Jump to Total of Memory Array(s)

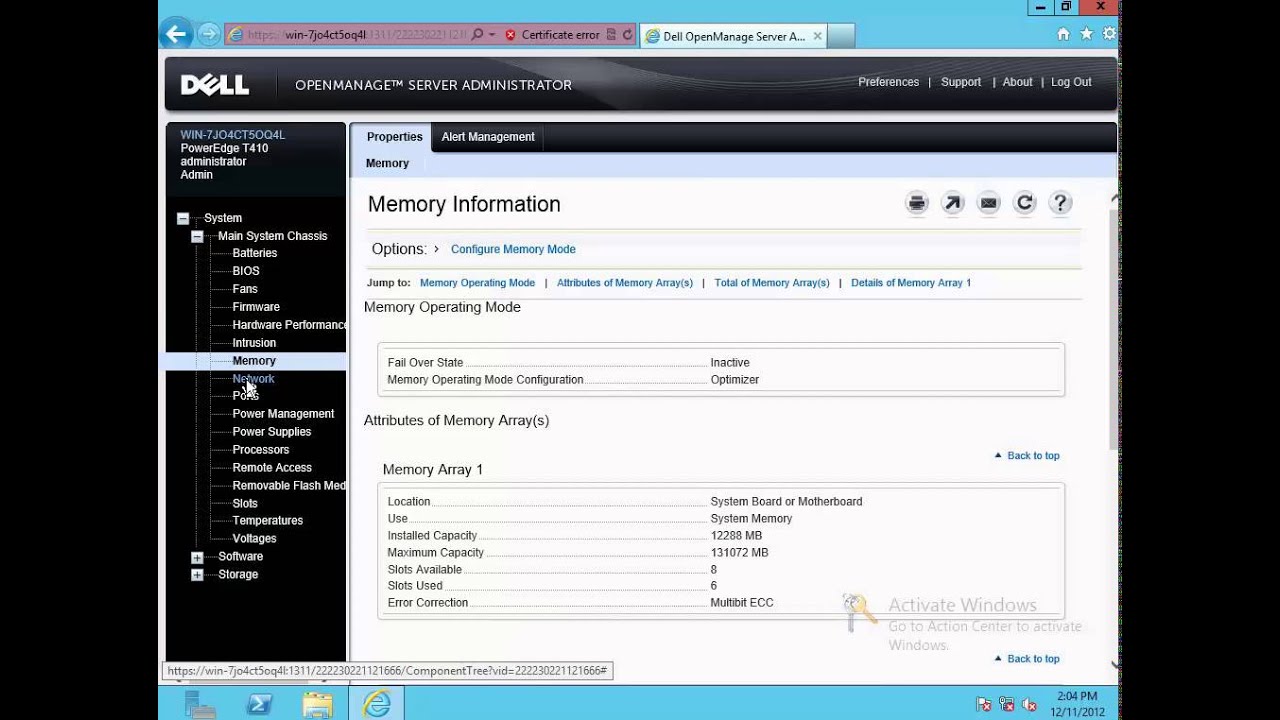point(772,283)
